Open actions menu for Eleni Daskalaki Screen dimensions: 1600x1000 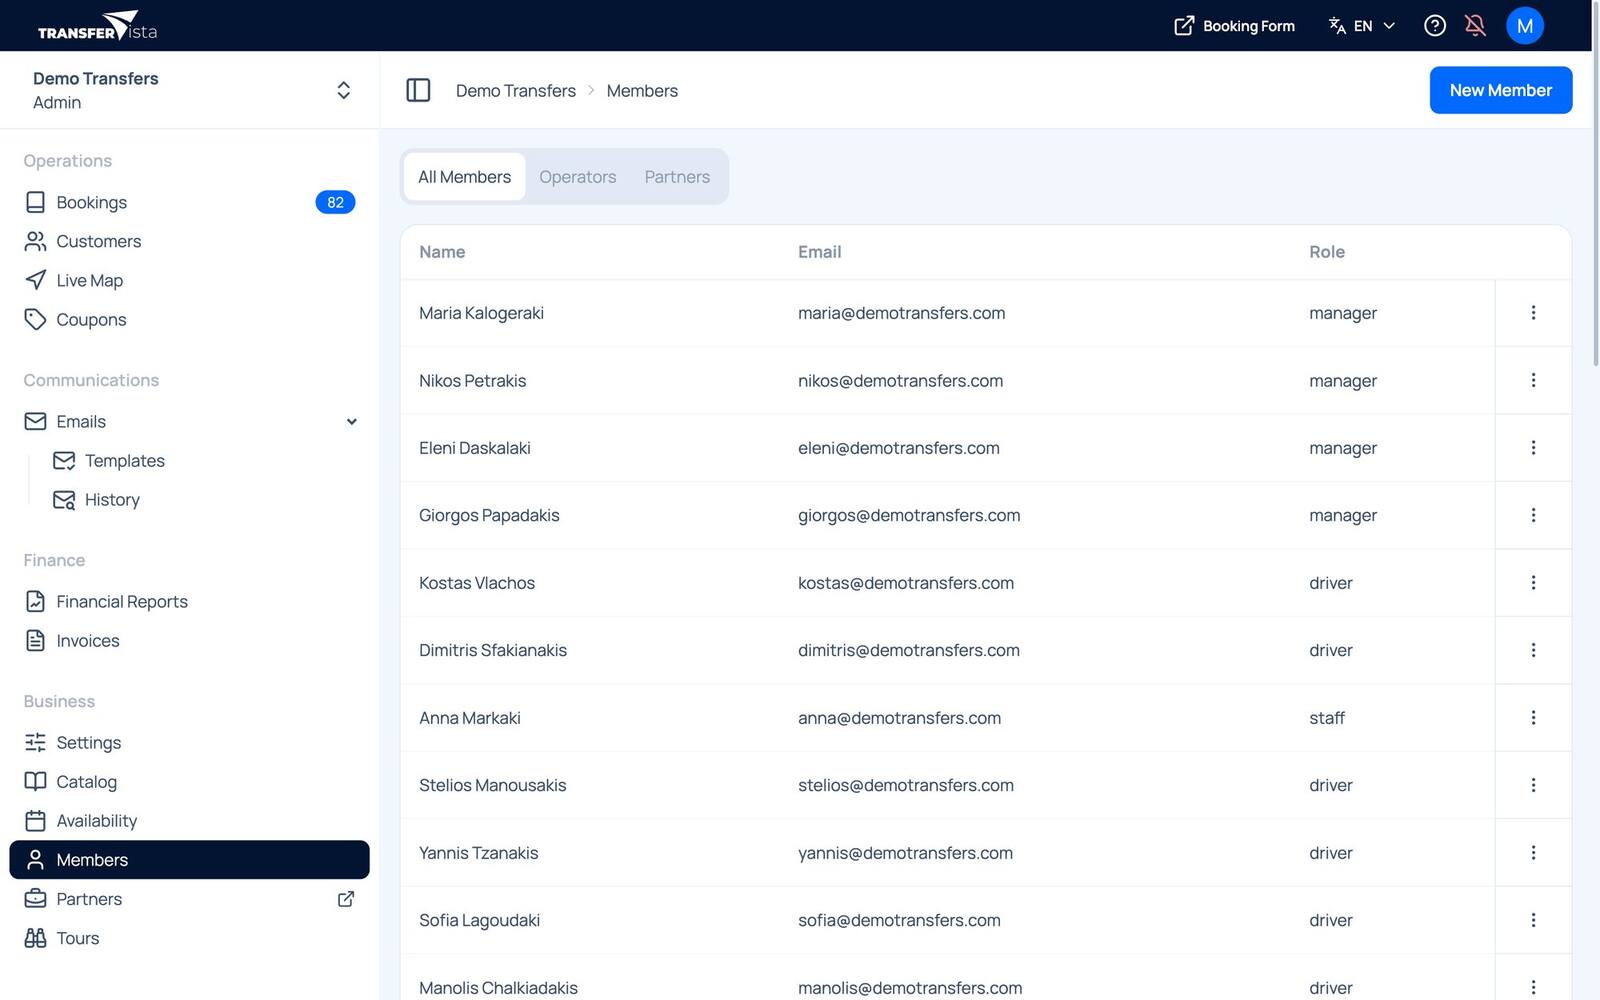[1533, 448]
